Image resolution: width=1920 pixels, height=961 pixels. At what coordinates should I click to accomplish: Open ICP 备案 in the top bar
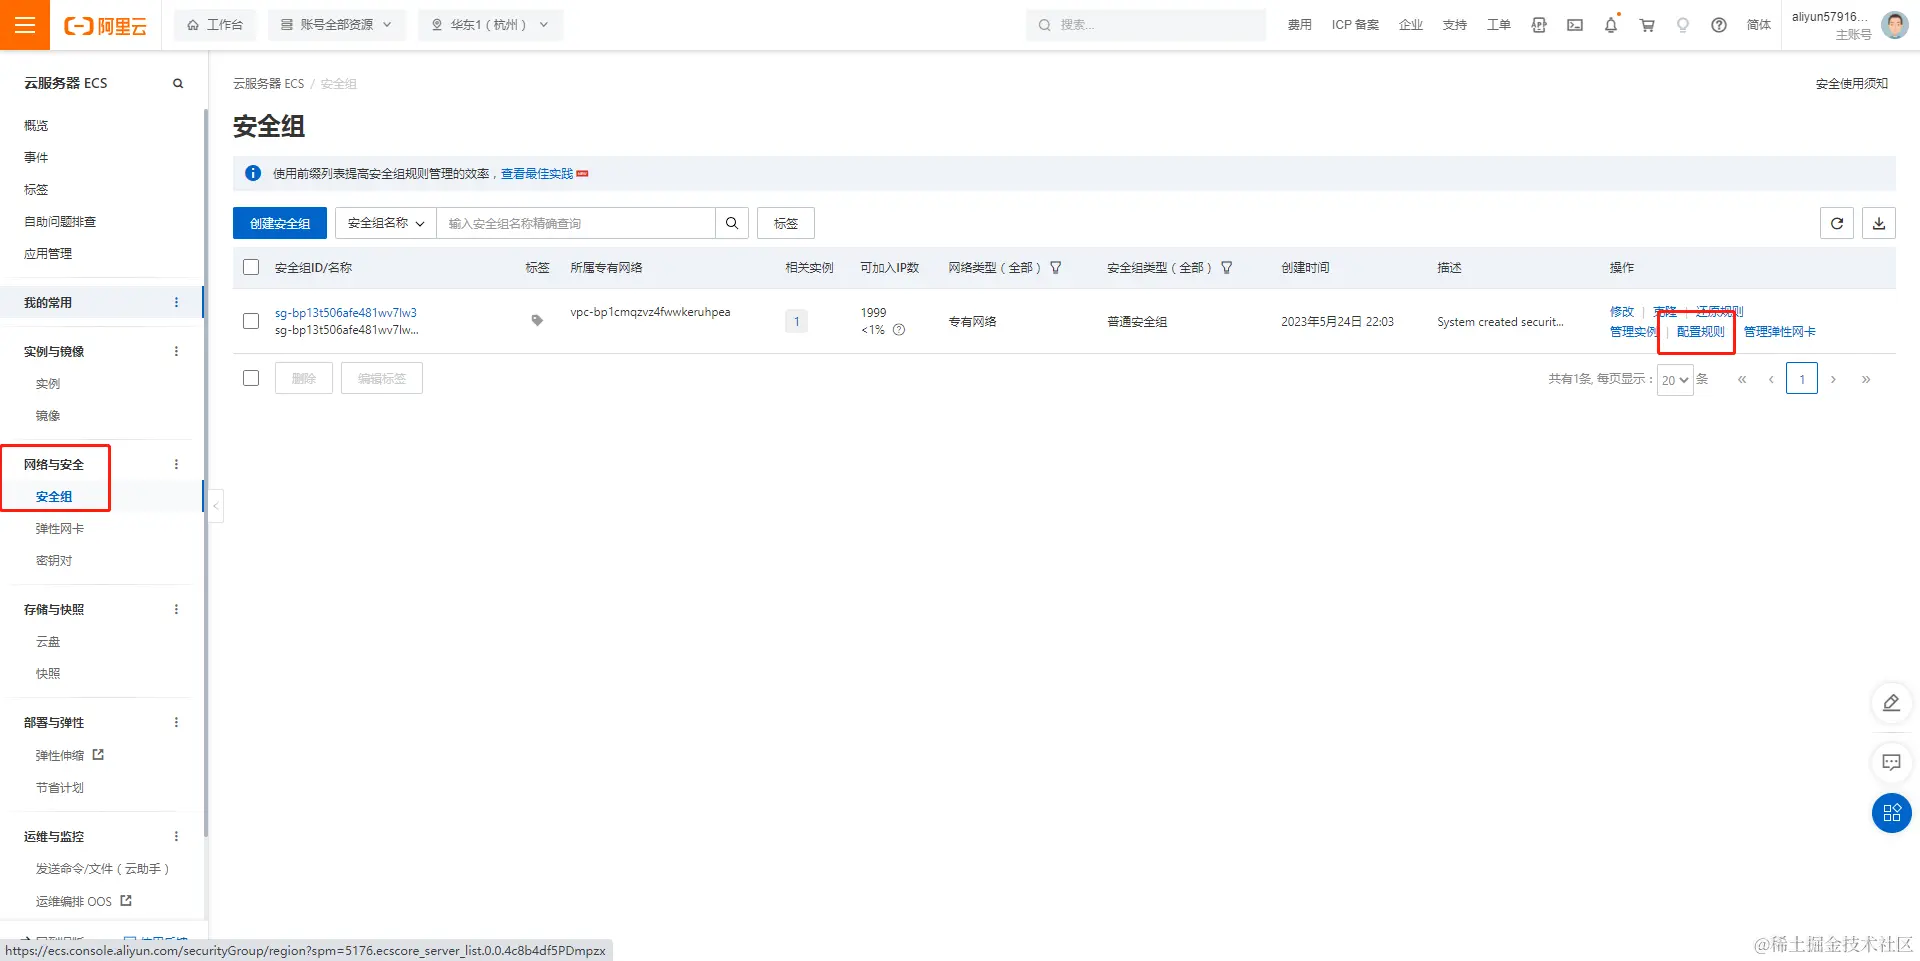[1355, 25]
